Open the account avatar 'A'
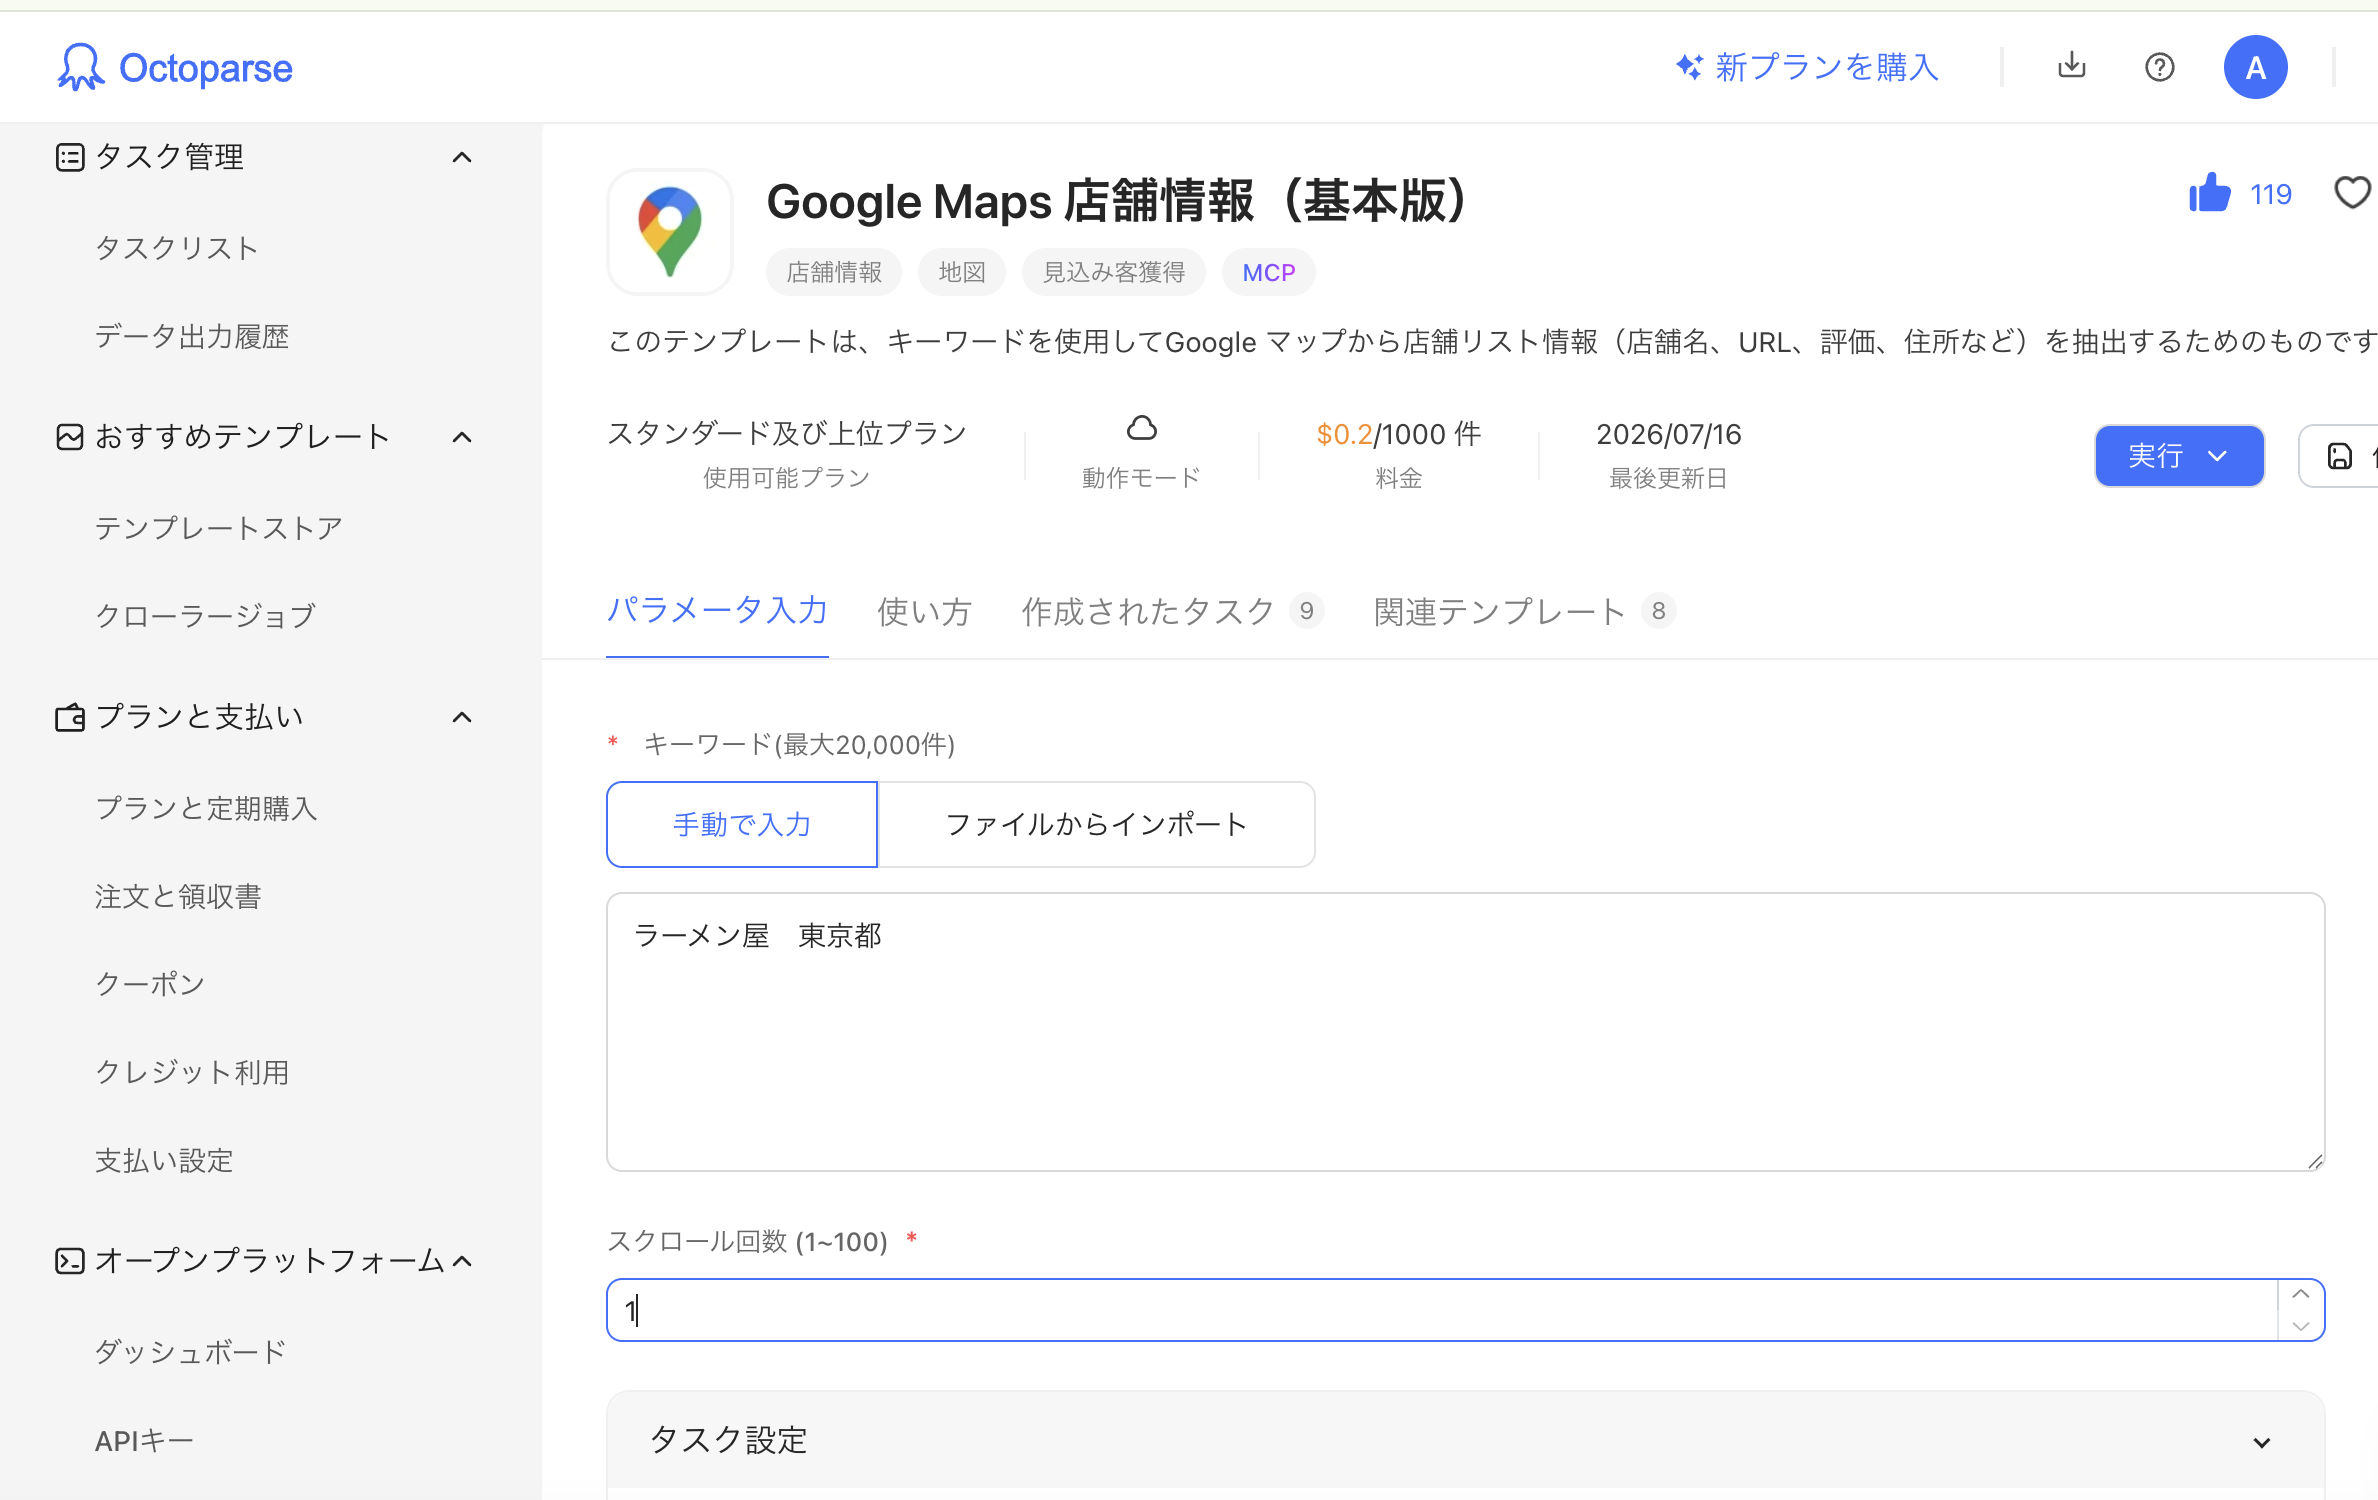The width and height of the screenshot is (2378, 1500). pyautogui.click(x=2255, y=67)
